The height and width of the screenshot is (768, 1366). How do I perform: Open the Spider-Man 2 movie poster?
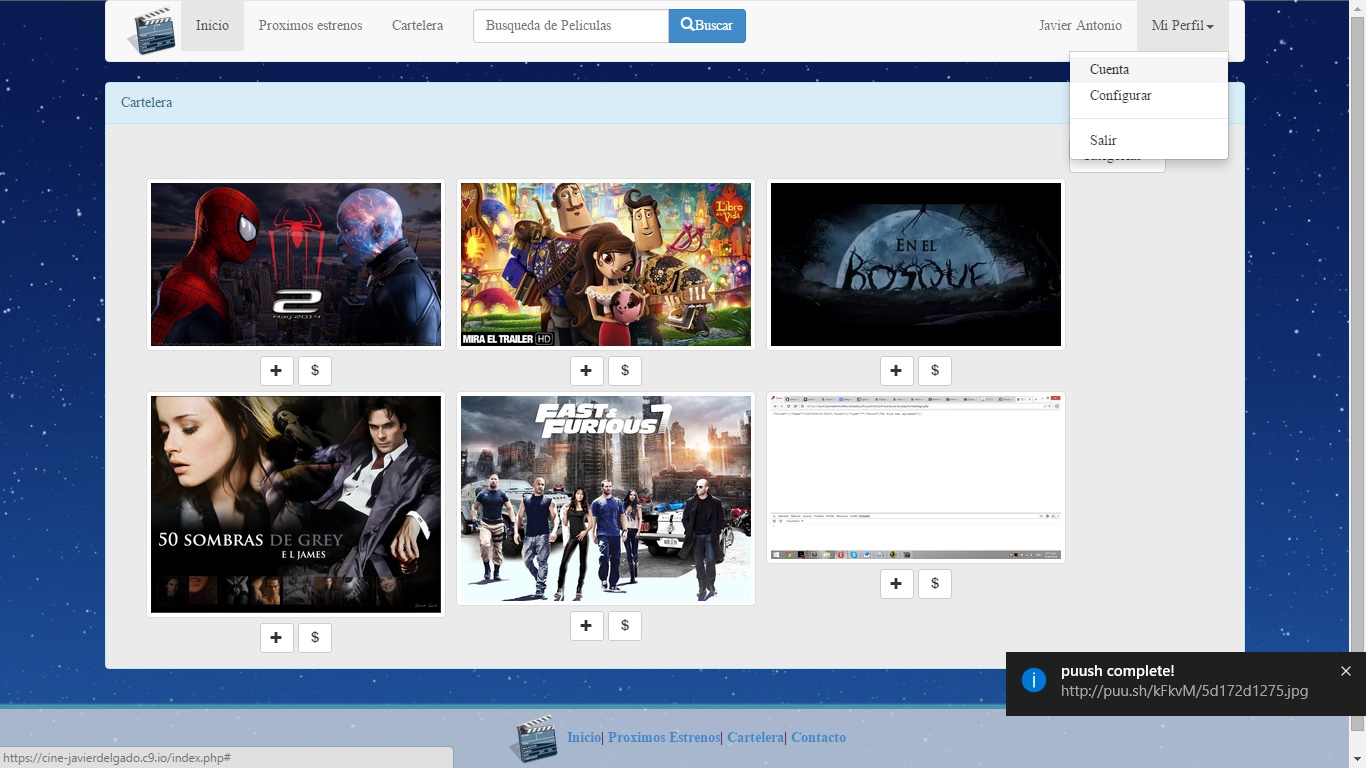[x=296, y=265]
